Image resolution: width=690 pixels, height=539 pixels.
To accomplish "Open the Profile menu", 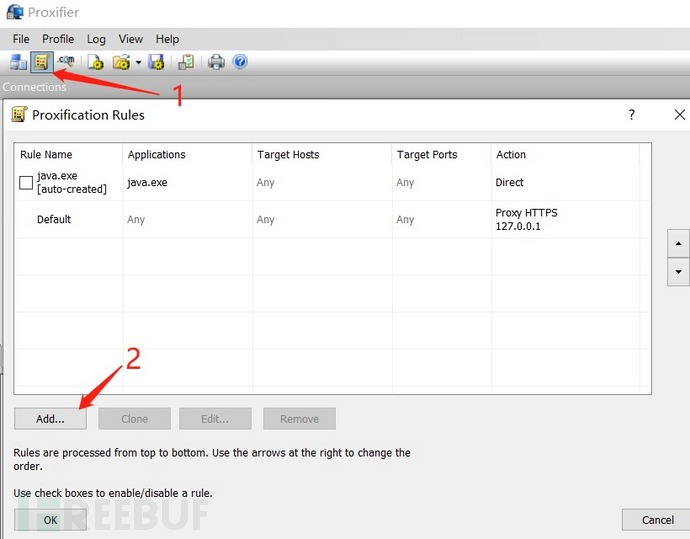I will point(58,39).
